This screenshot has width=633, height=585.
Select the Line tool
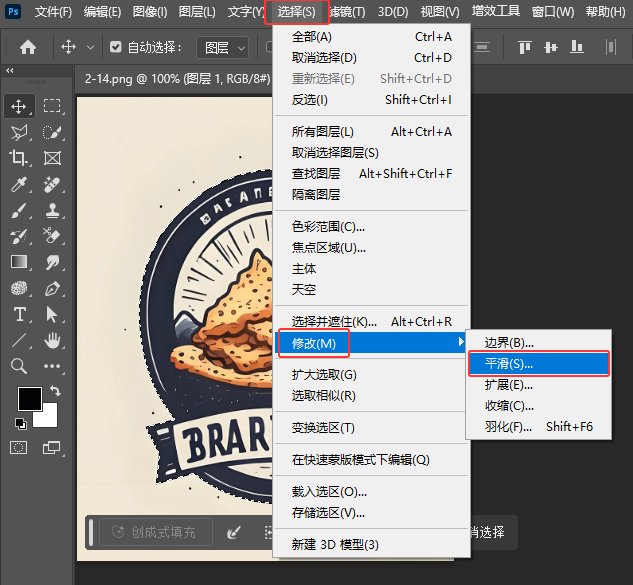click(x=19, y=340)
